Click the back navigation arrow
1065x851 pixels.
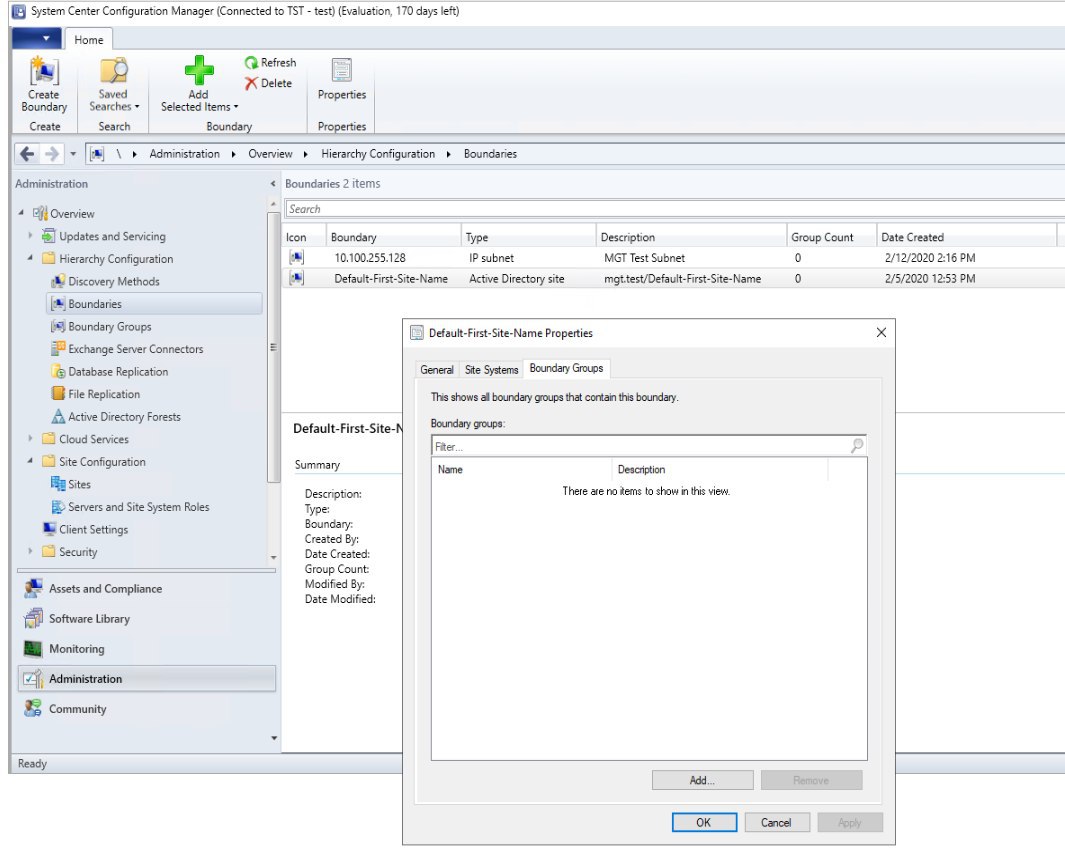pos(27,154)
